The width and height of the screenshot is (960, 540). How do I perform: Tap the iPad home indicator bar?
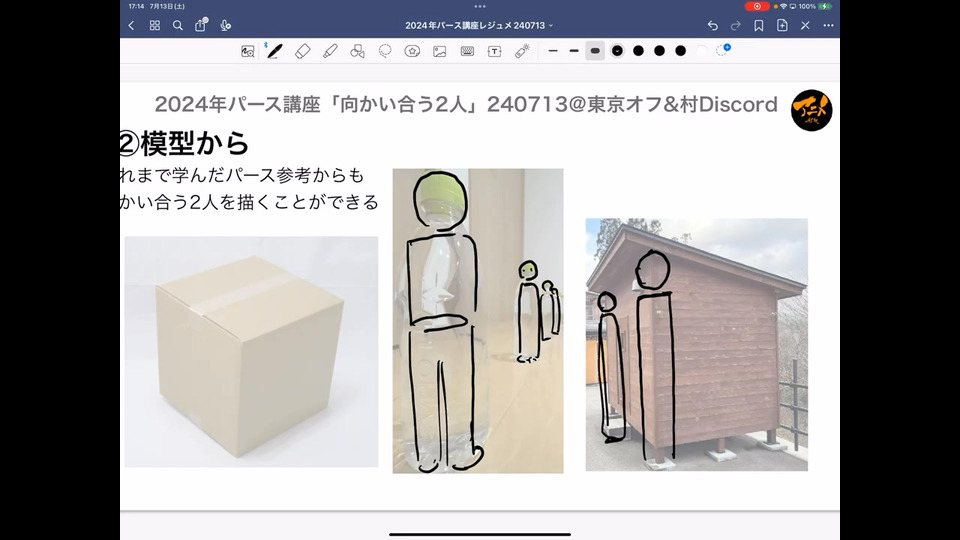point(480,534)
